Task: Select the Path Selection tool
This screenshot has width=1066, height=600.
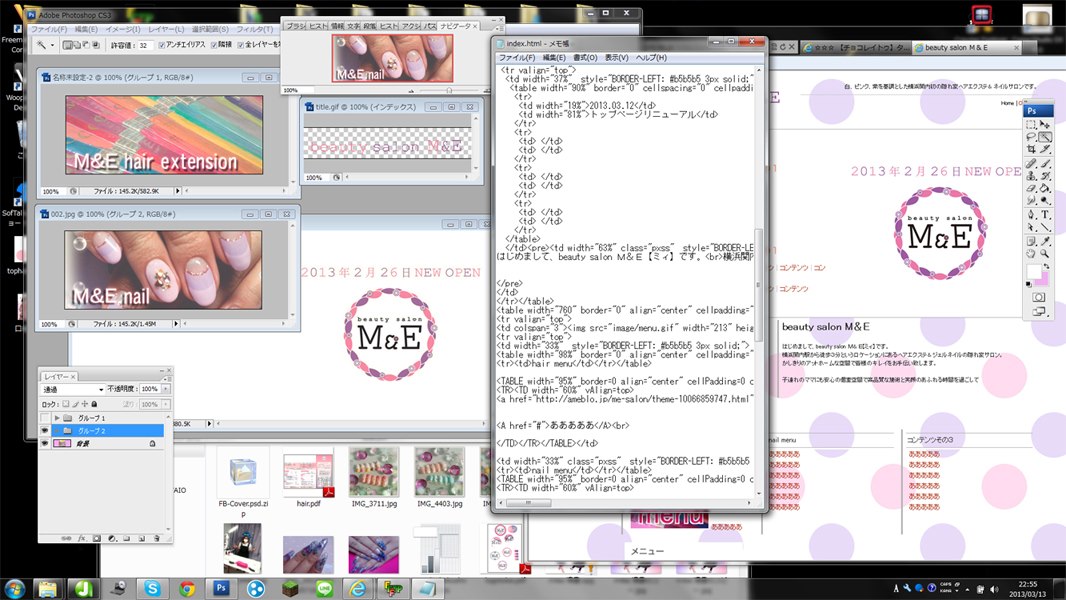Action: point(1031,227)
